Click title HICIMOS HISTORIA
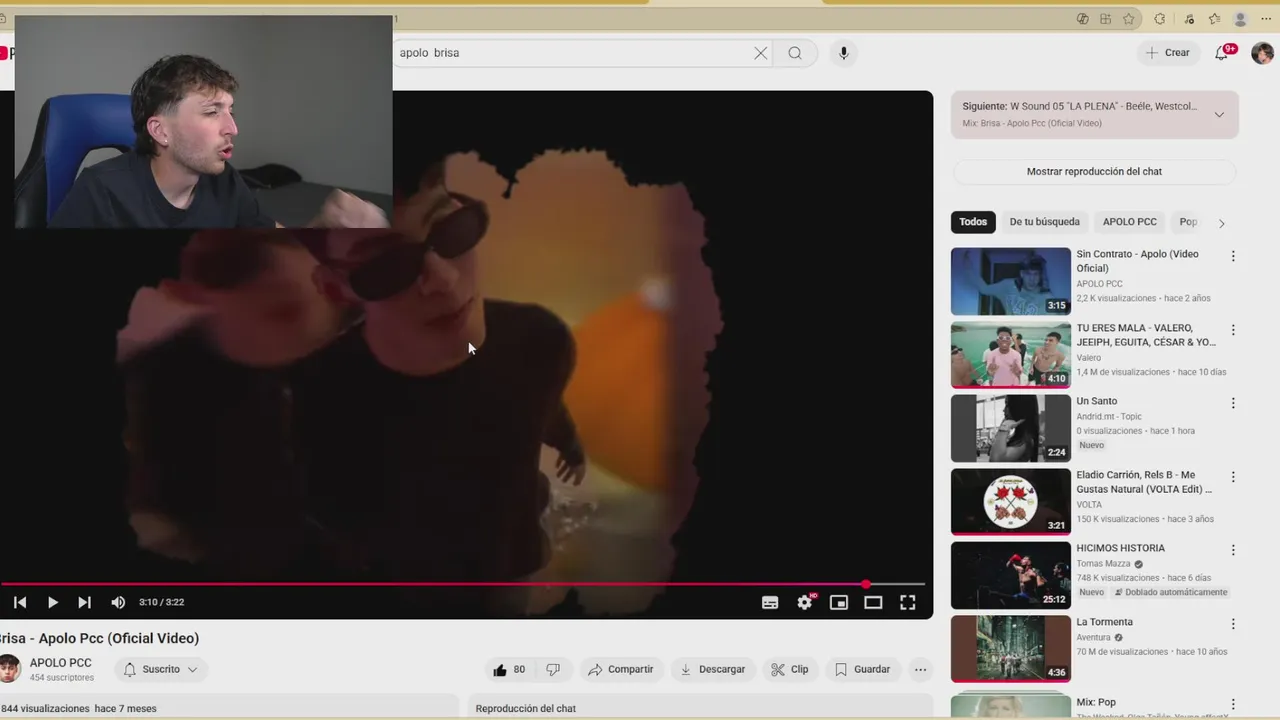Viewport: 1280px width, 720px height. click(x=1120, y=548)
